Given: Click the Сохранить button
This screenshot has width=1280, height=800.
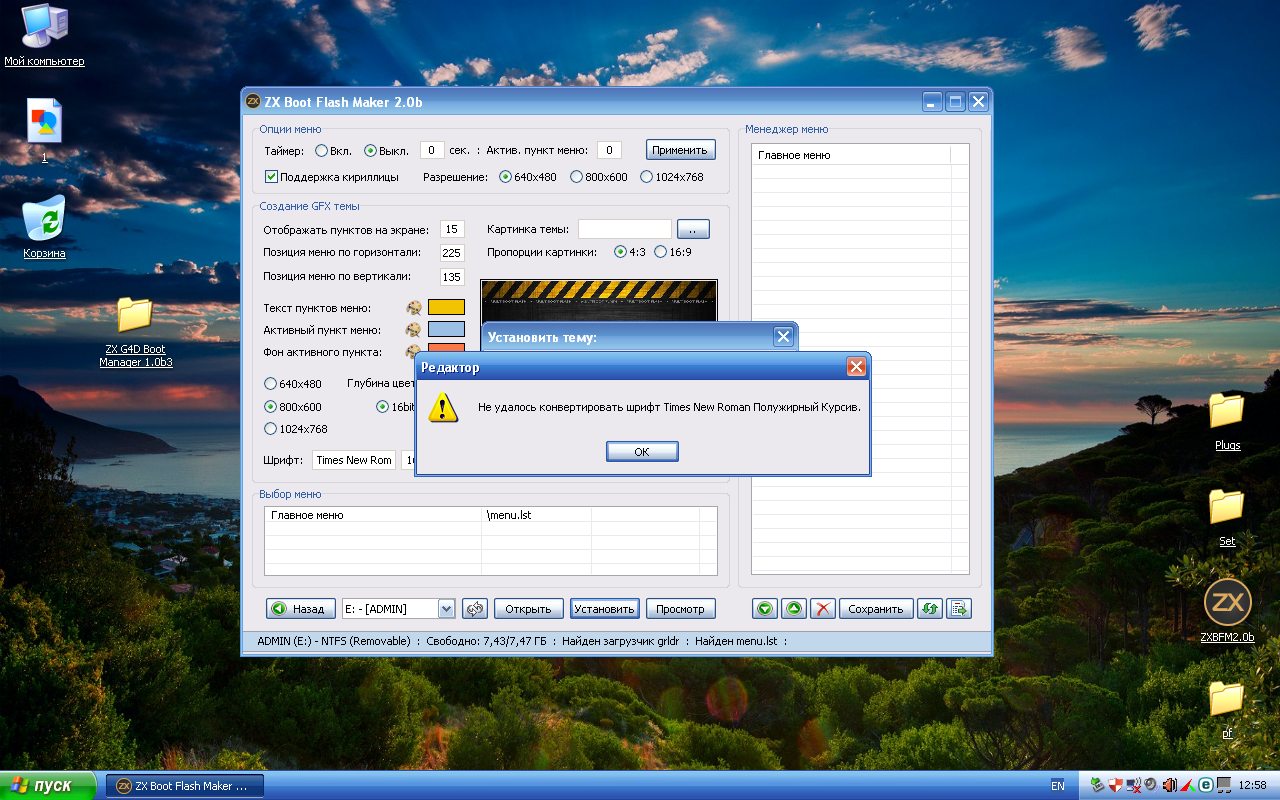Looking at the screenshot, I should (x=876, y=608).
